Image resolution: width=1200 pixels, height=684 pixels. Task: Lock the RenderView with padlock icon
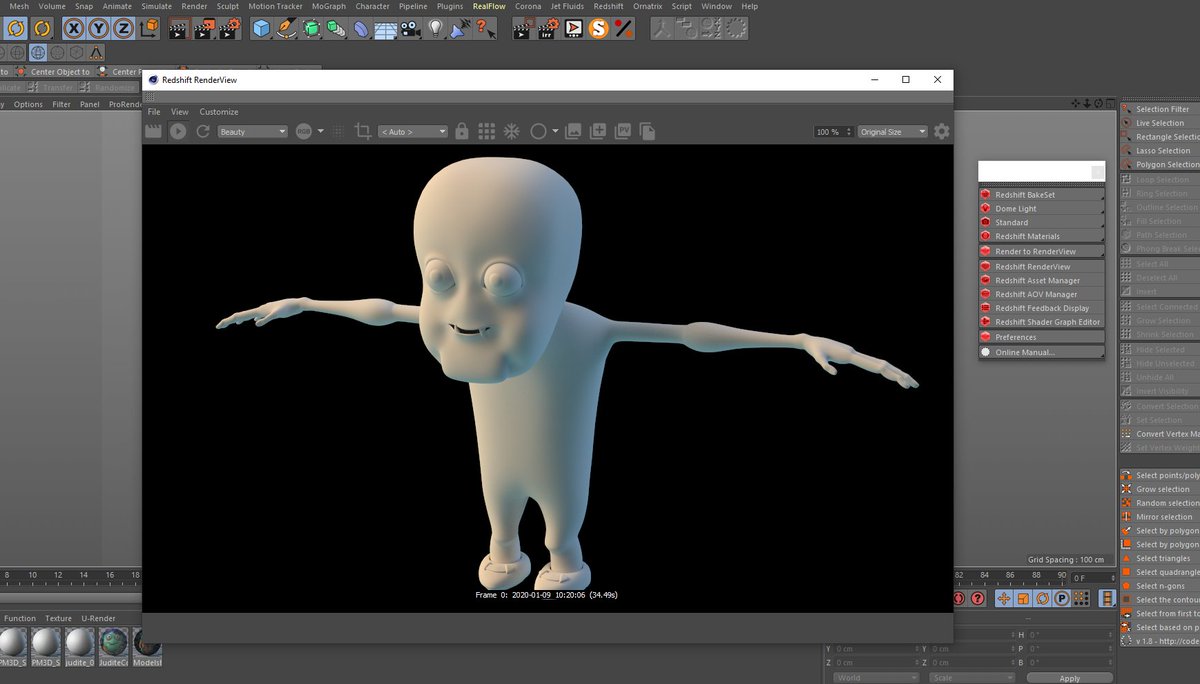click(462, 131)
